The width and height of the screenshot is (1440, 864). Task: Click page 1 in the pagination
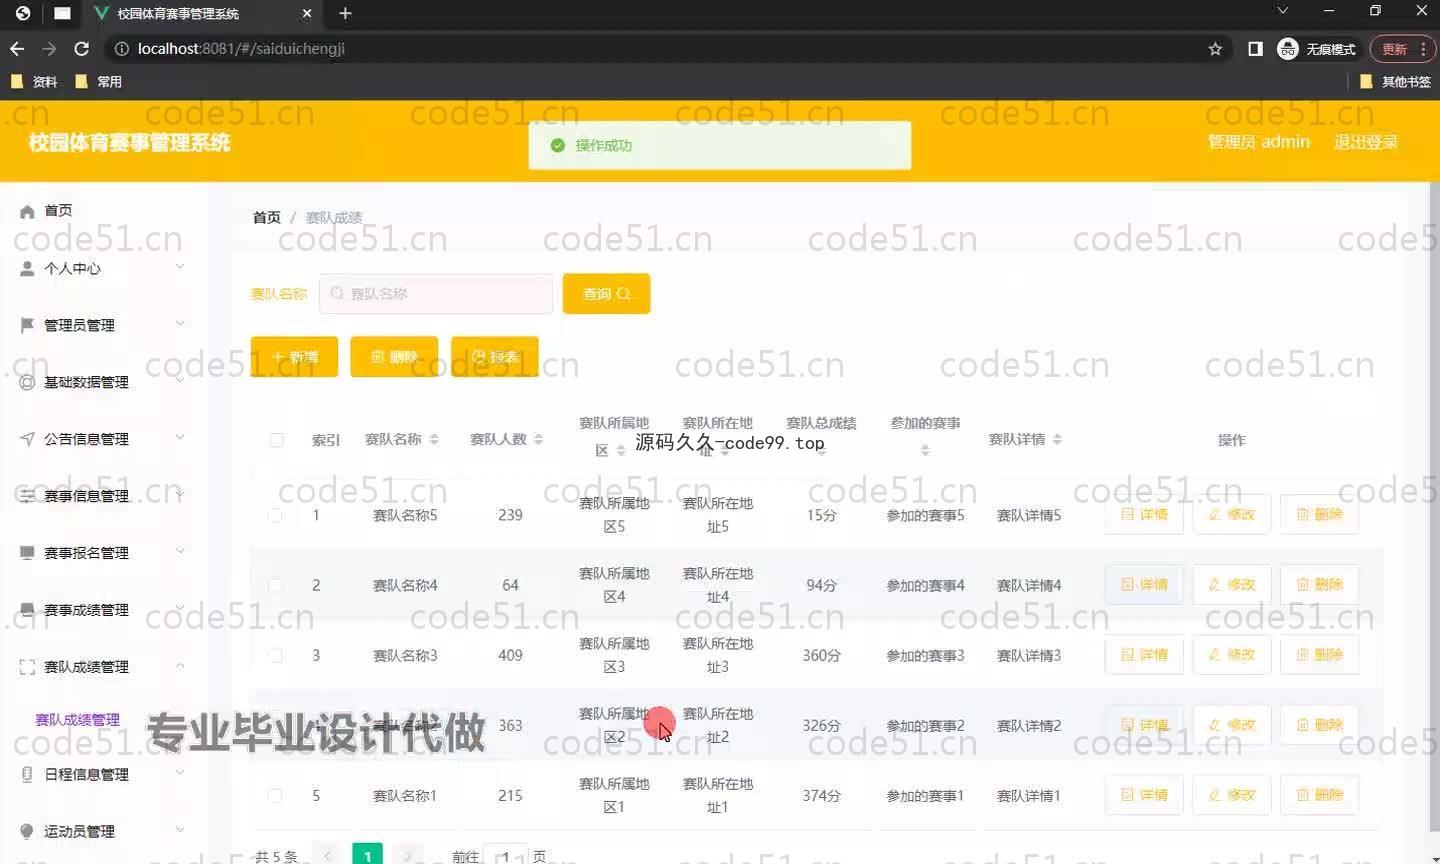[368, 855]
